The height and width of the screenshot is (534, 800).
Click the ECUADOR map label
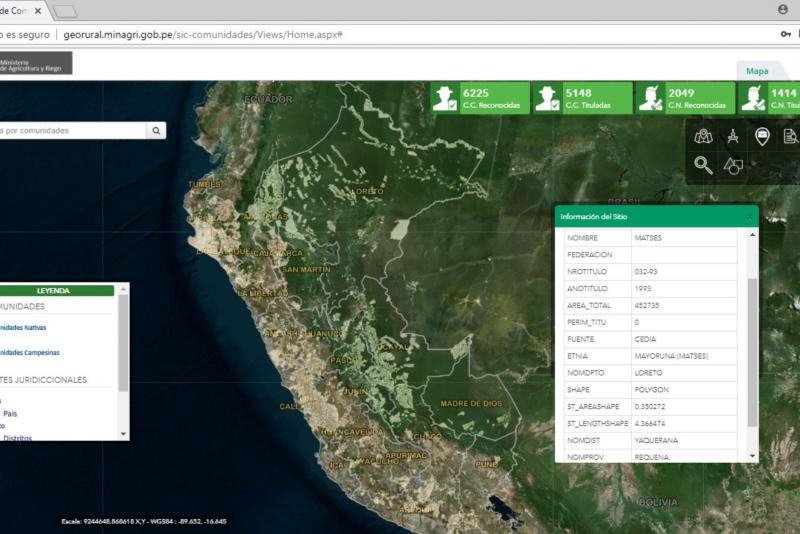[268, 99]
